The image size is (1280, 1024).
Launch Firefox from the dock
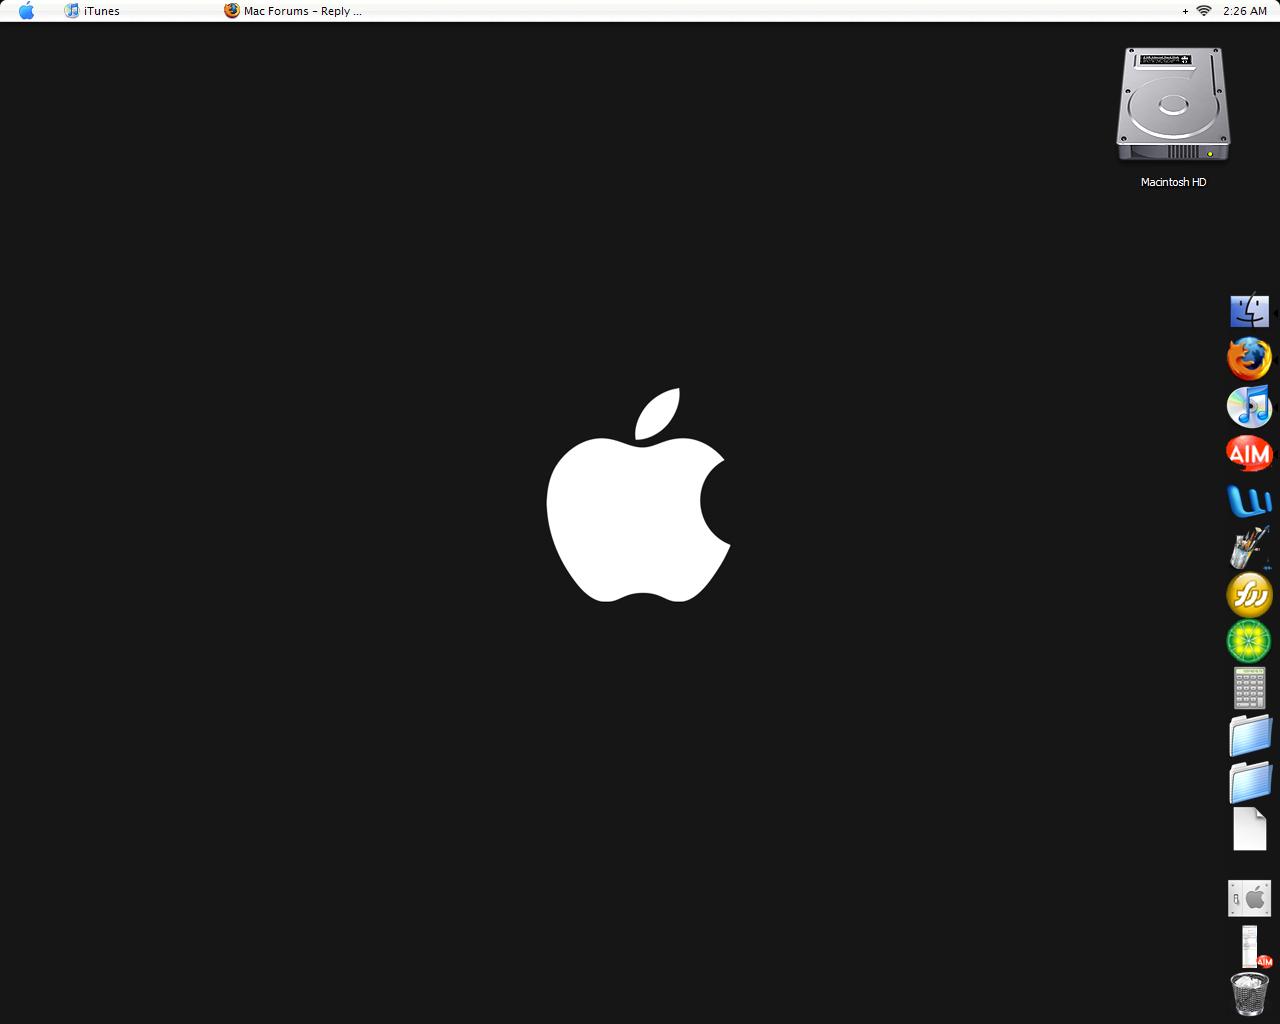(x=1249, y=358)
